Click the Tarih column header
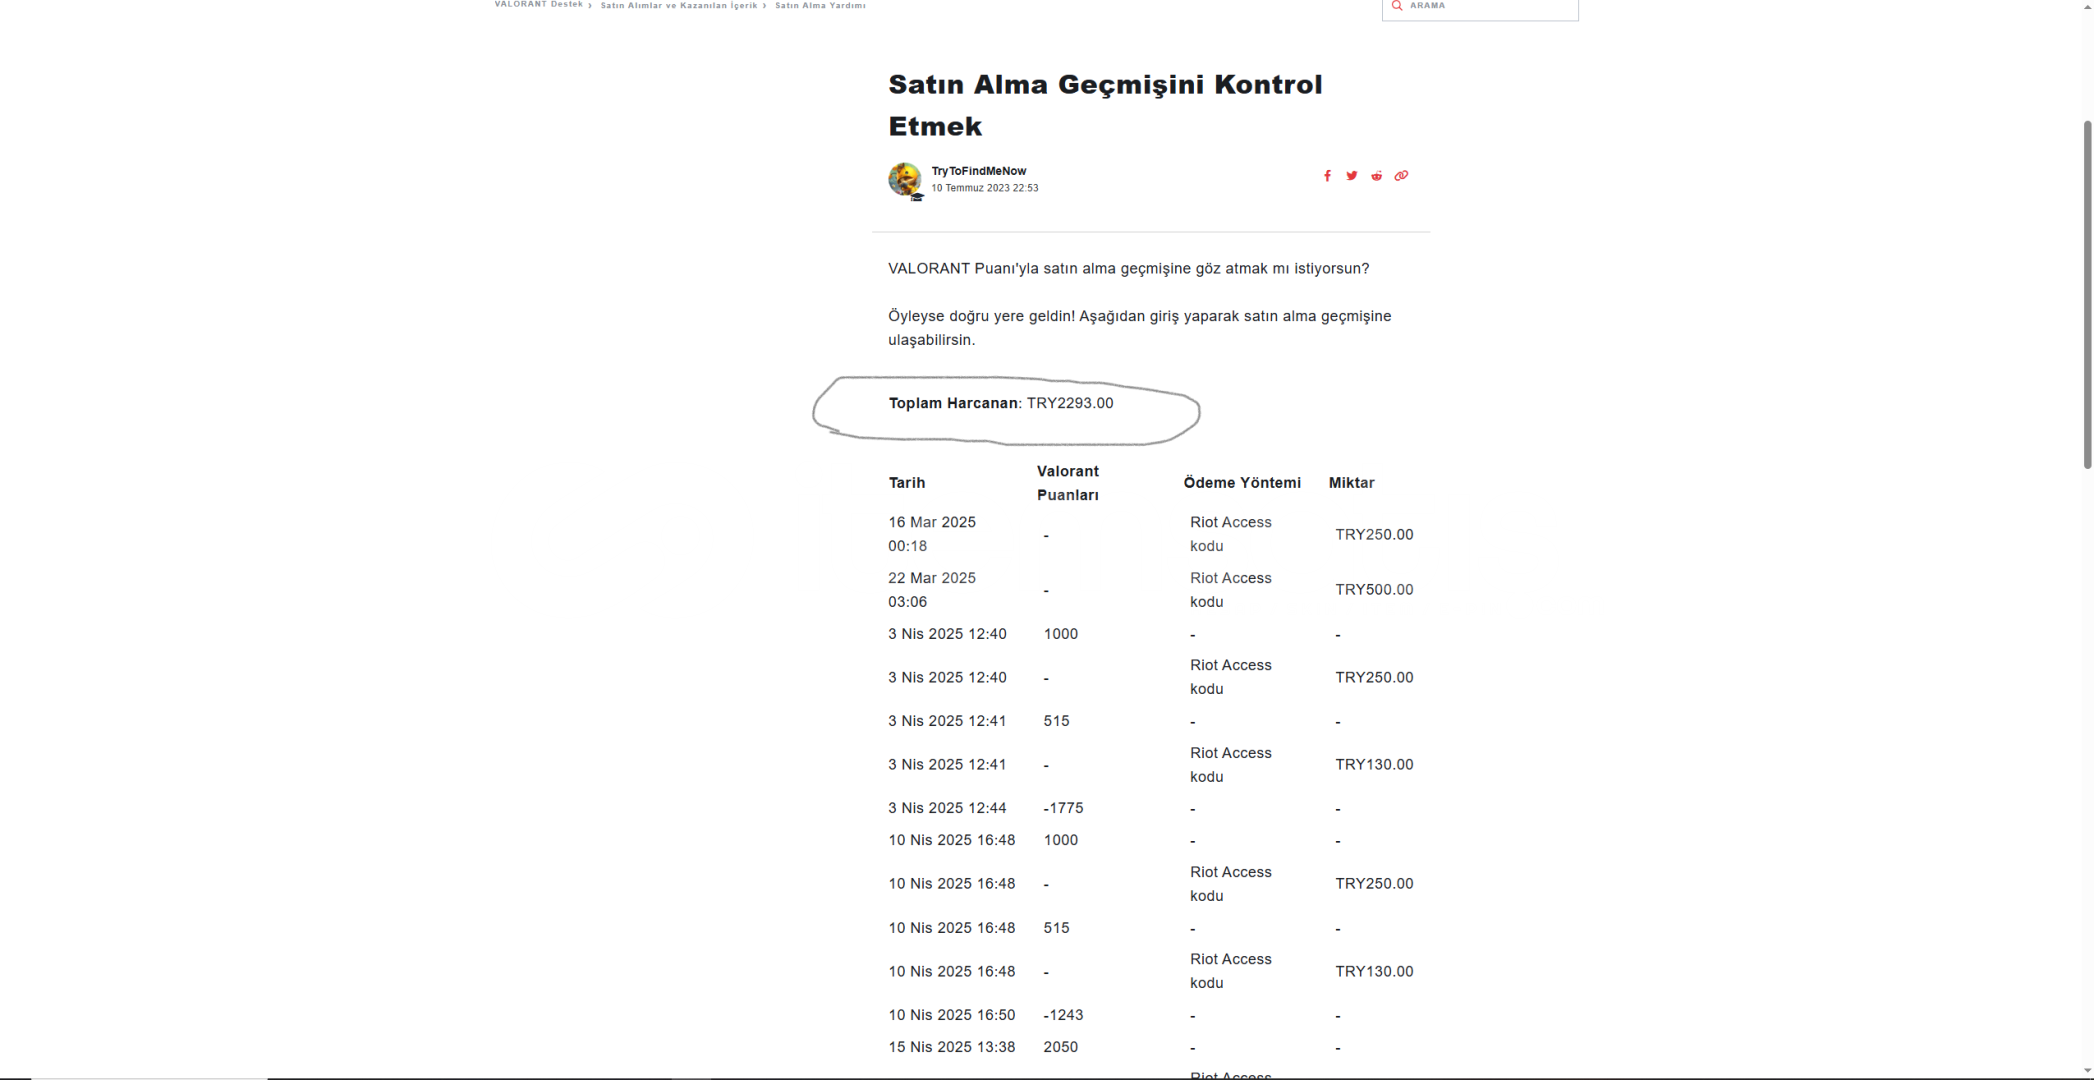The image size is (2094, 1080). click(907, 483)
